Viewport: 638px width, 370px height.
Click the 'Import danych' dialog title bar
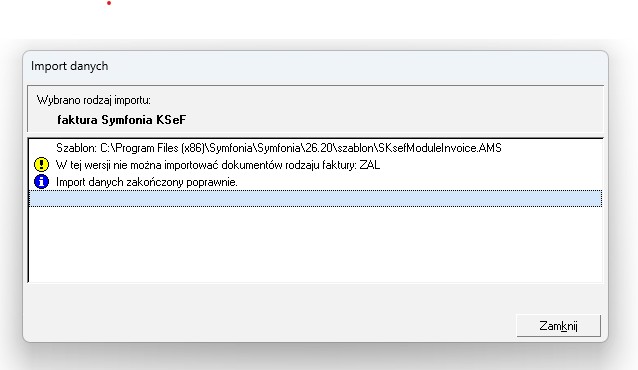315,66
